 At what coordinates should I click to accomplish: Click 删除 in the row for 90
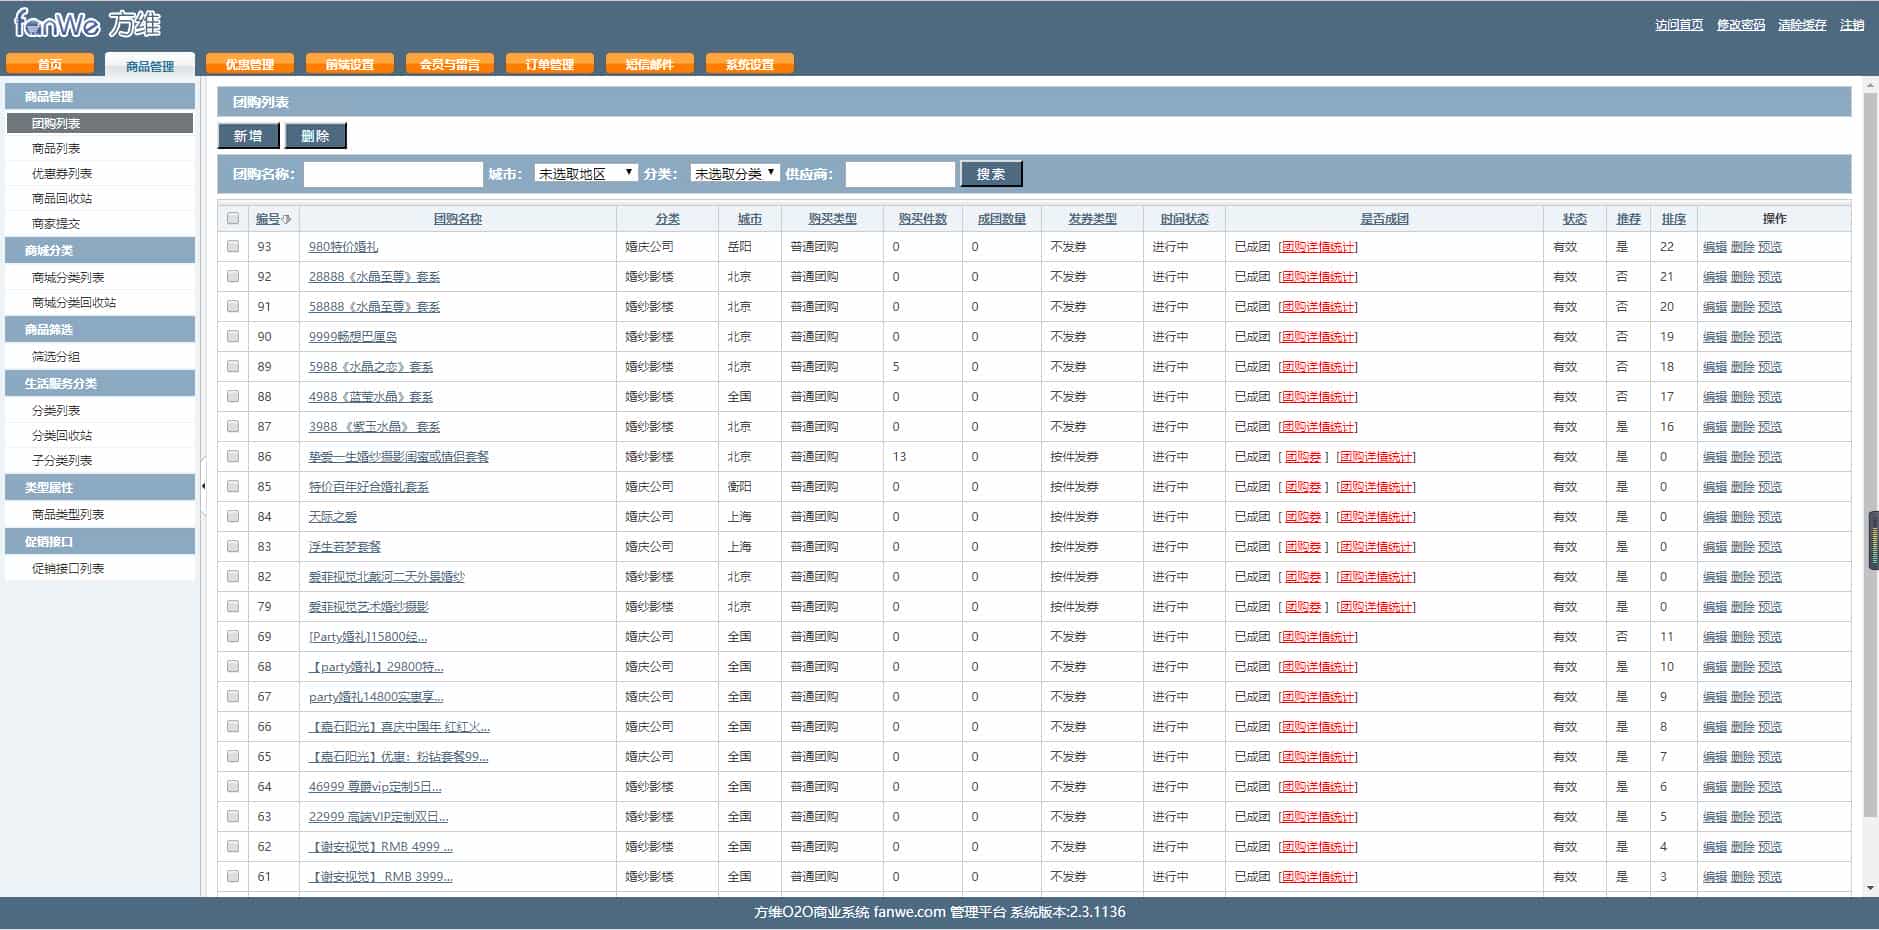point(1743,336)
